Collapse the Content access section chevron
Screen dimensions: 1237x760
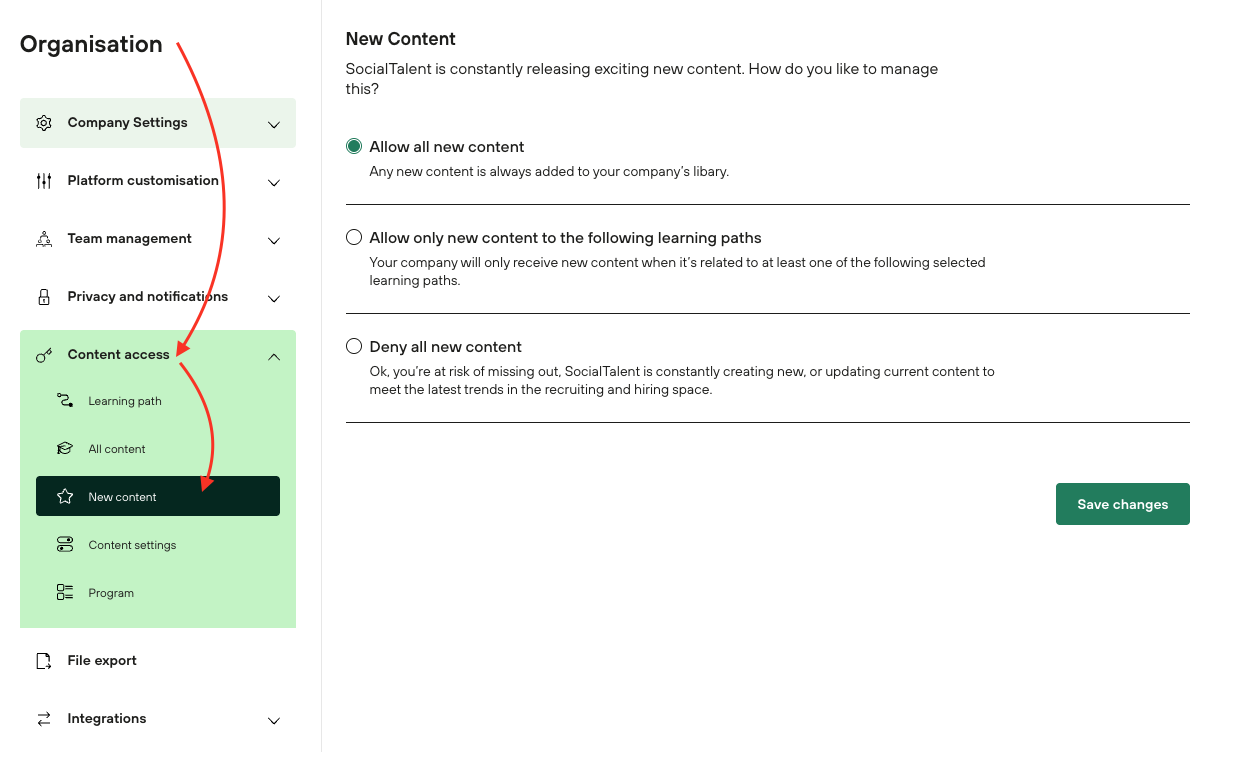point(274,356)
